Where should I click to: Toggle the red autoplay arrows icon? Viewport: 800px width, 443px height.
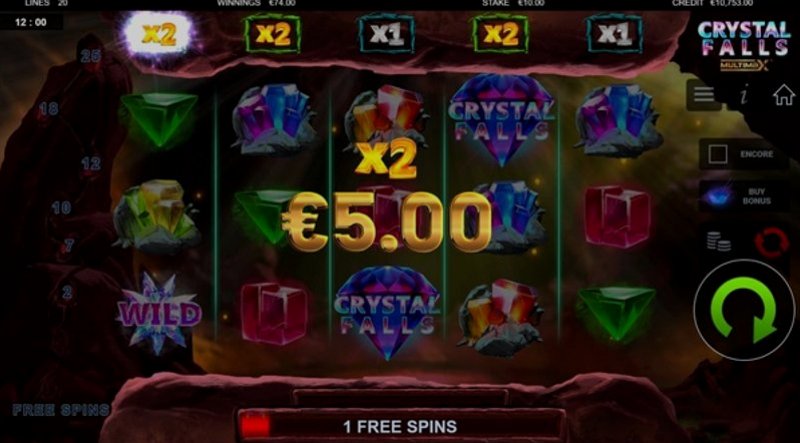click(x=771, y=242)
